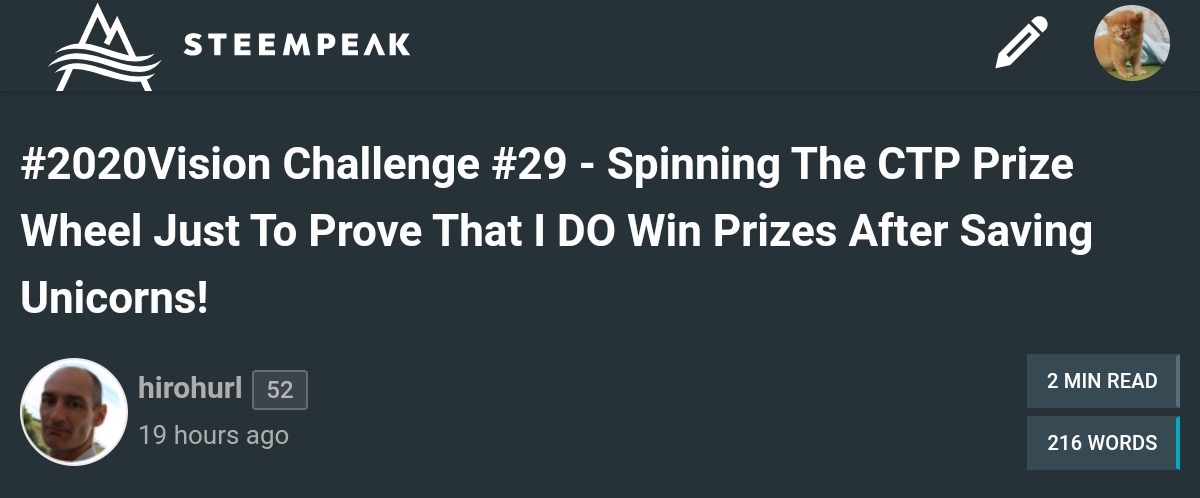Click the word "Spinning" in the title
This screenshot has height=498, width=1200.
tap(690, 165)
